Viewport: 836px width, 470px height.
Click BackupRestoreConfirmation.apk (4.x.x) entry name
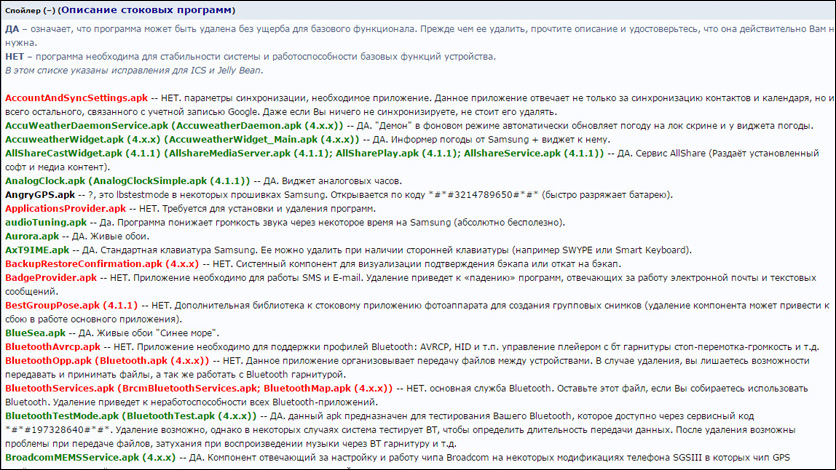point(102,264)
